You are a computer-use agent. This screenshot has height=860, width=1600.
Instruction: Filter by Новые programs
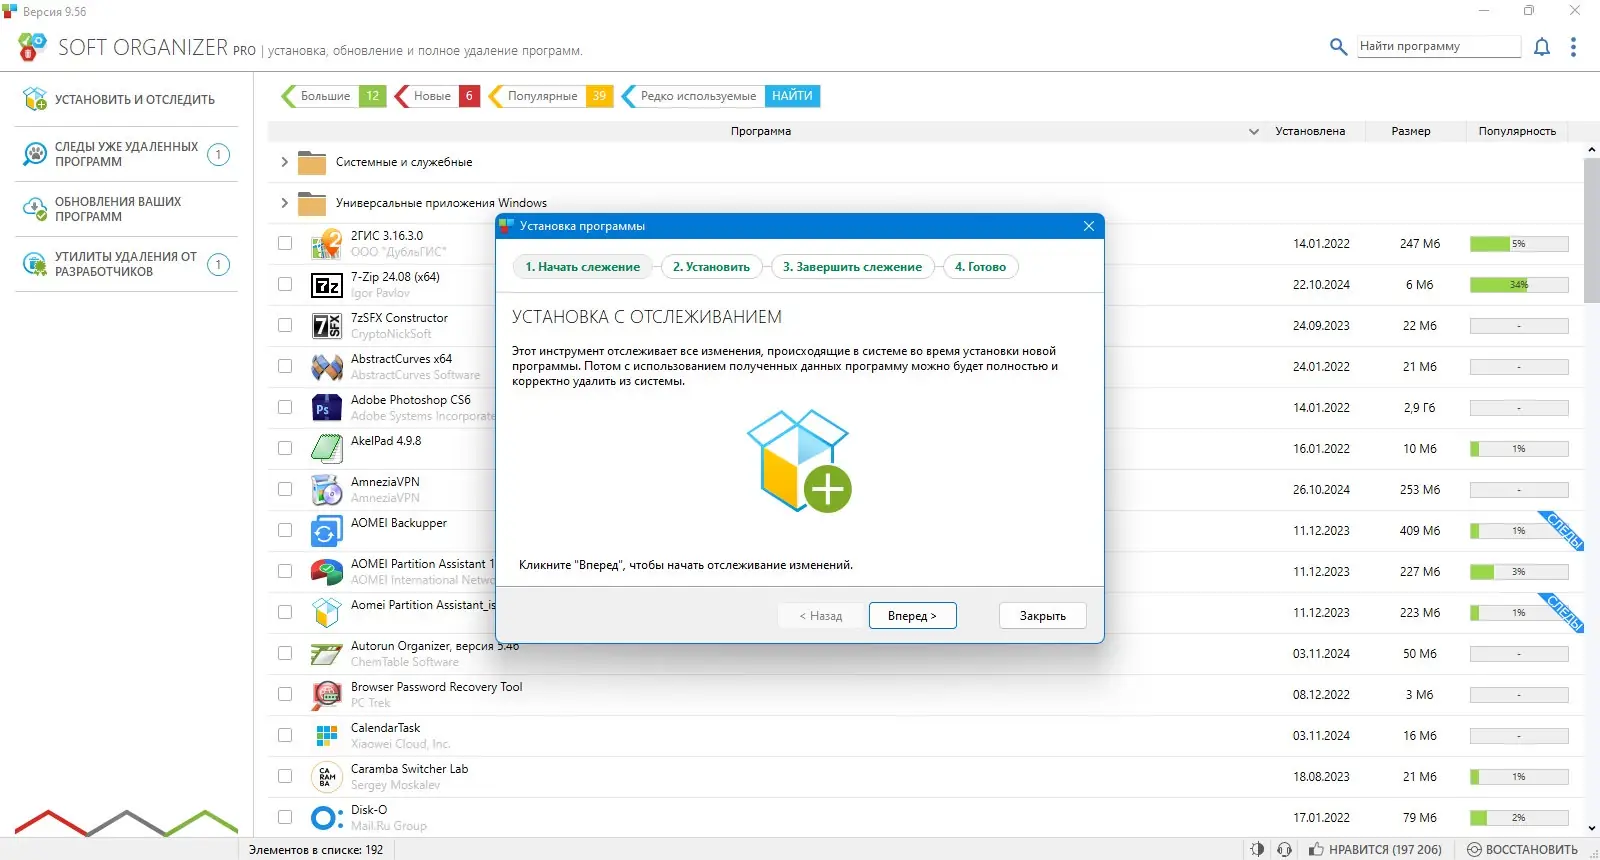click(x=437, y=96)
